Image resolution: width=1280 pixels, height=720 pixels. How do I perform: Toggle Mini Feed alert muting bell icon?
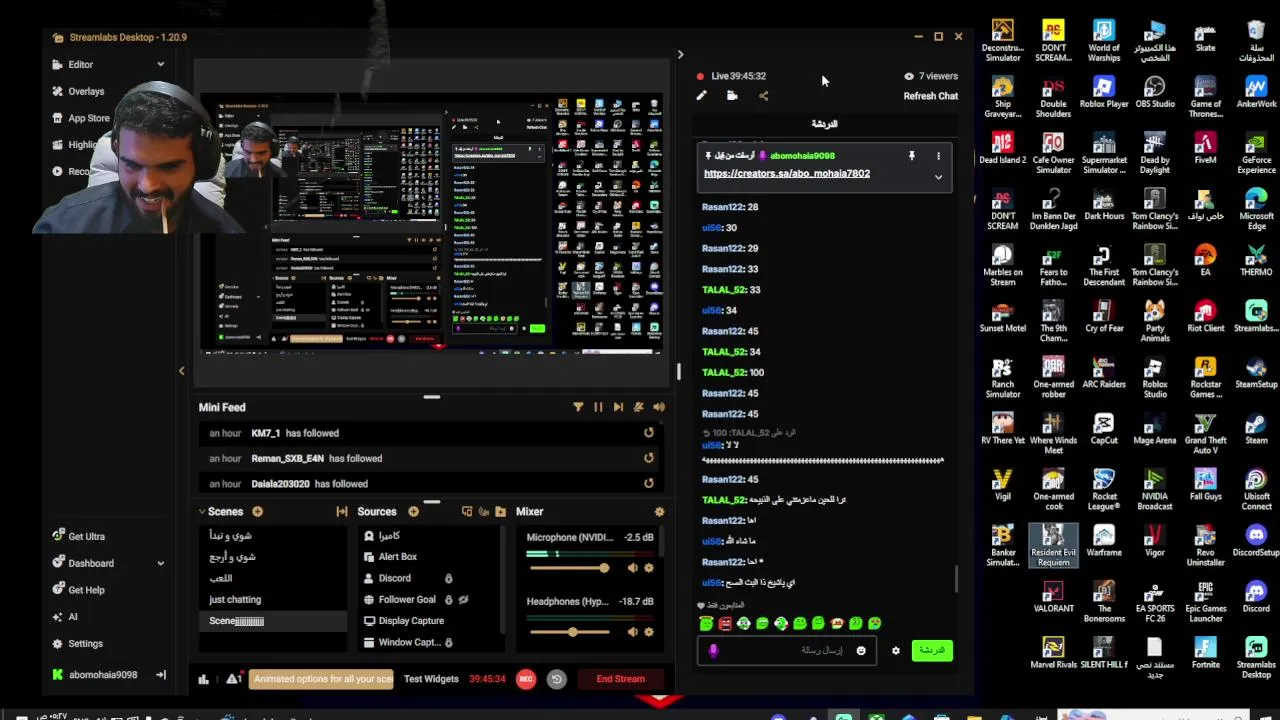click(x=638, y=407)
